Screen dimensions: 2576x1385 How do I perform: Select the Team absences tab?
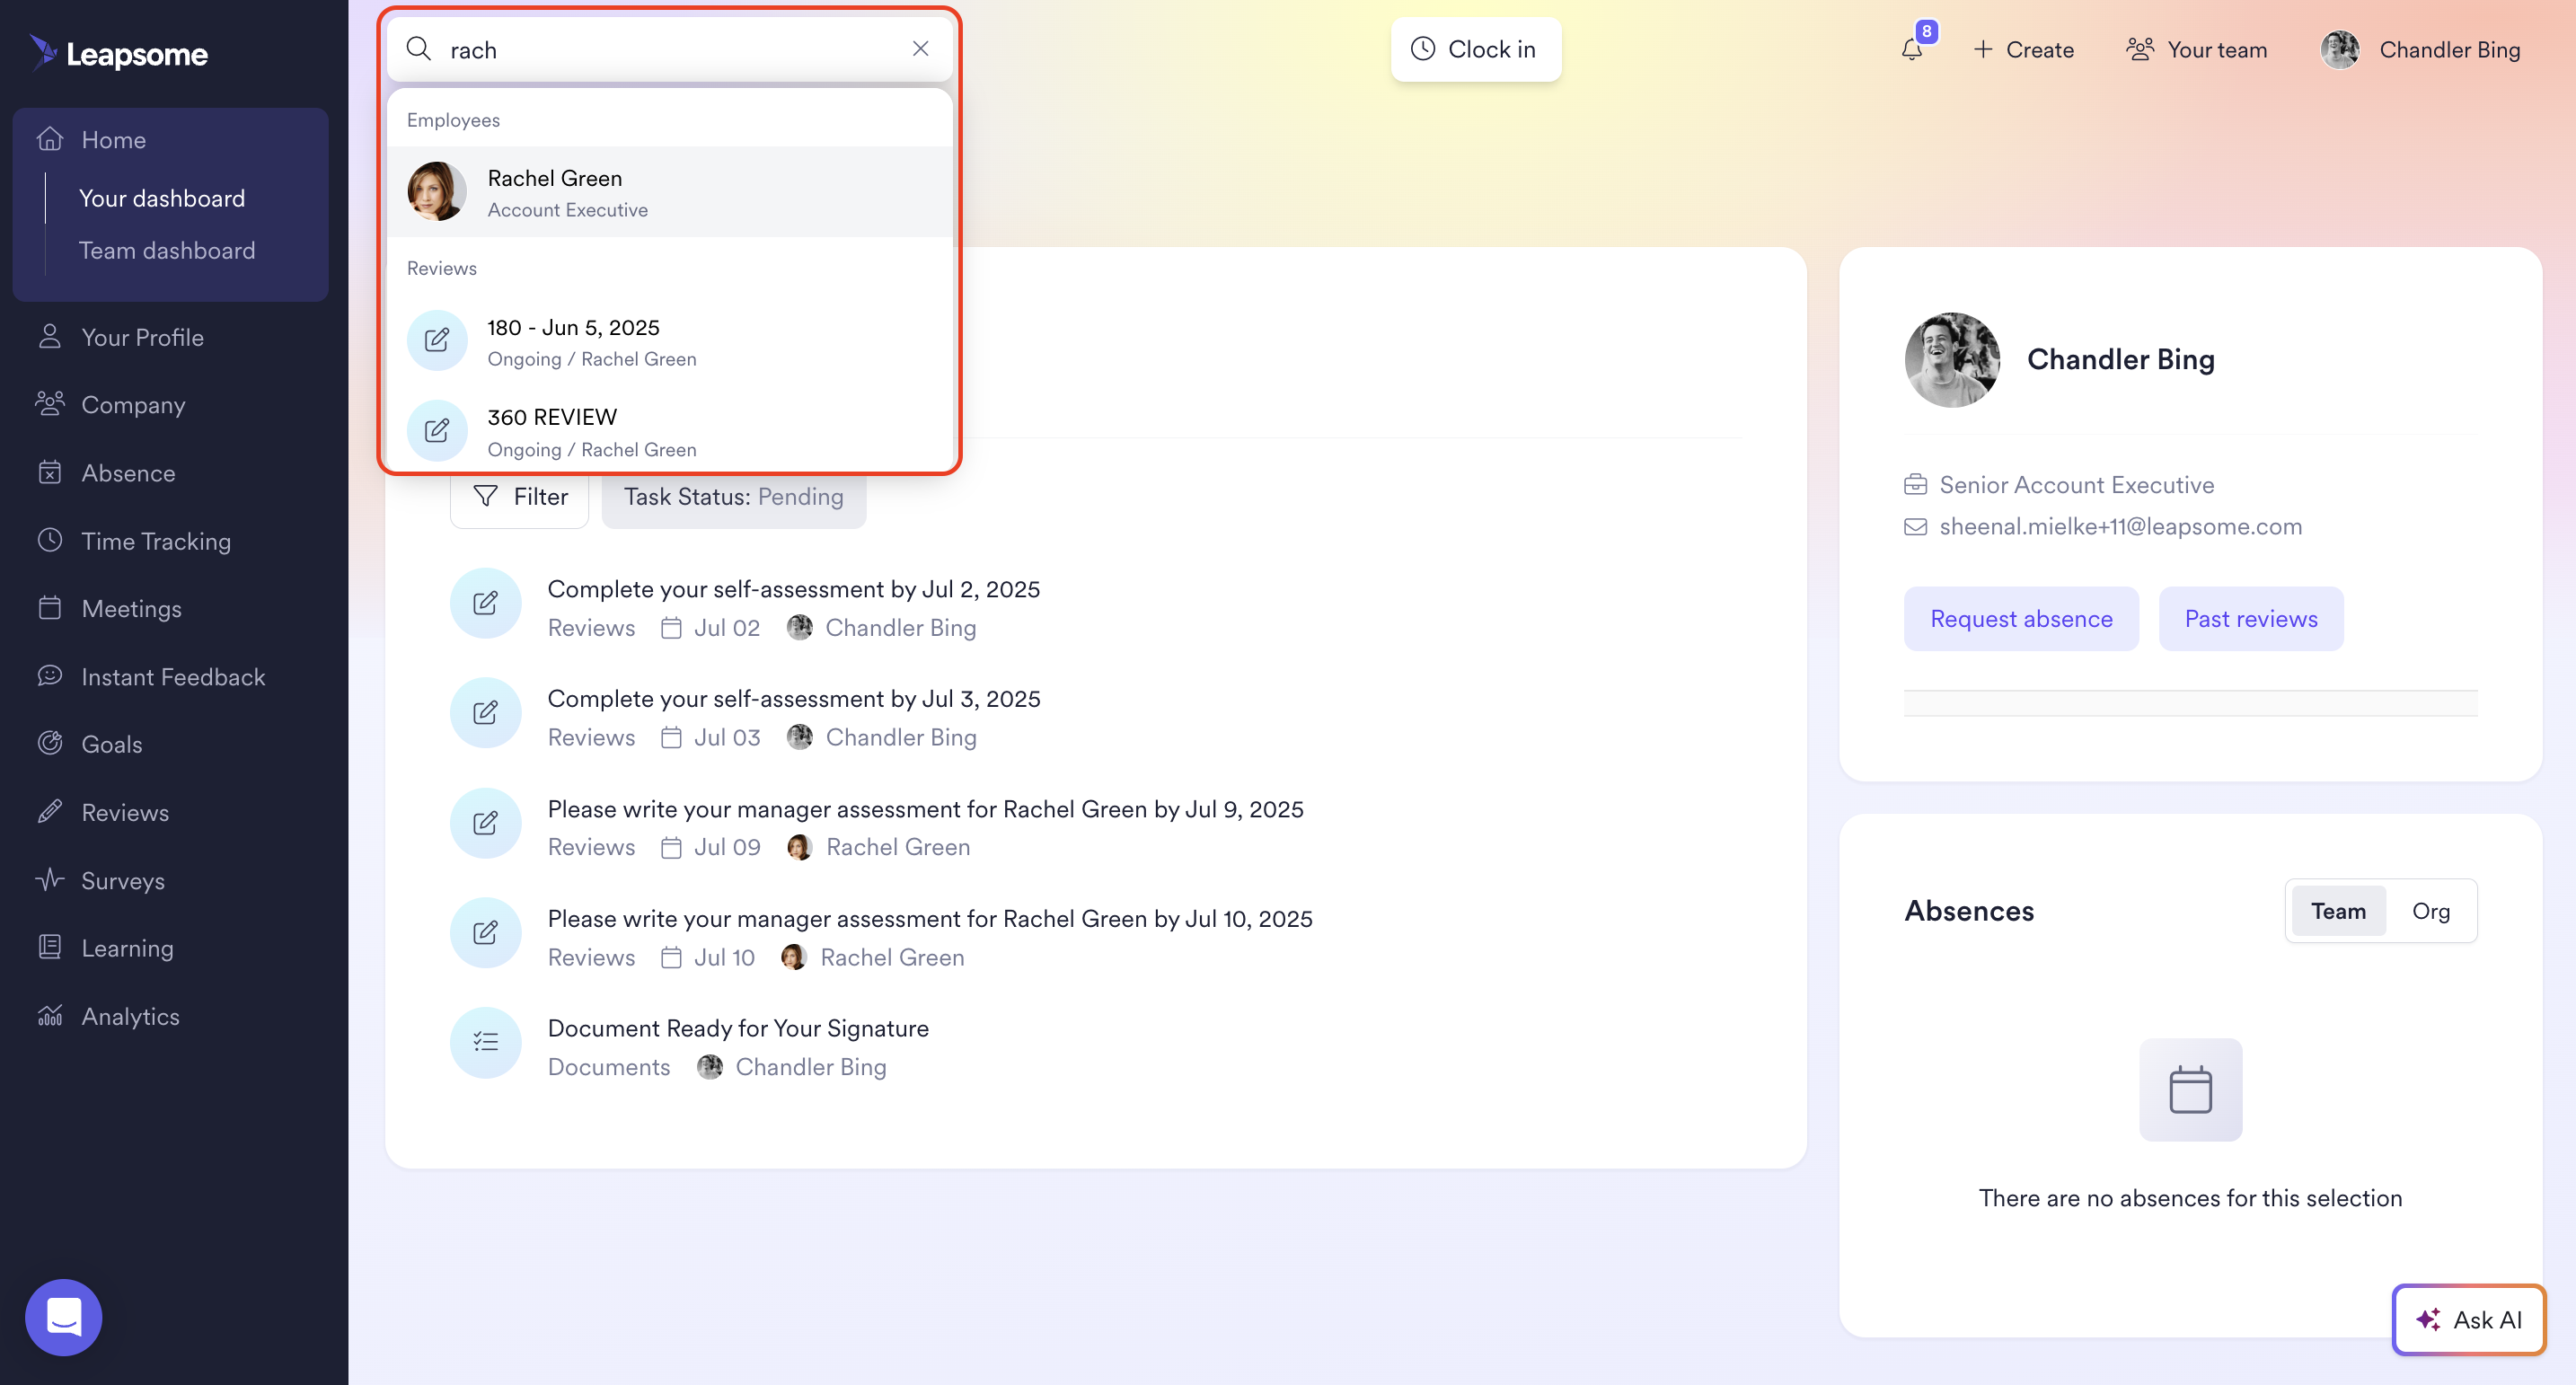click(x=2338, y=910)
